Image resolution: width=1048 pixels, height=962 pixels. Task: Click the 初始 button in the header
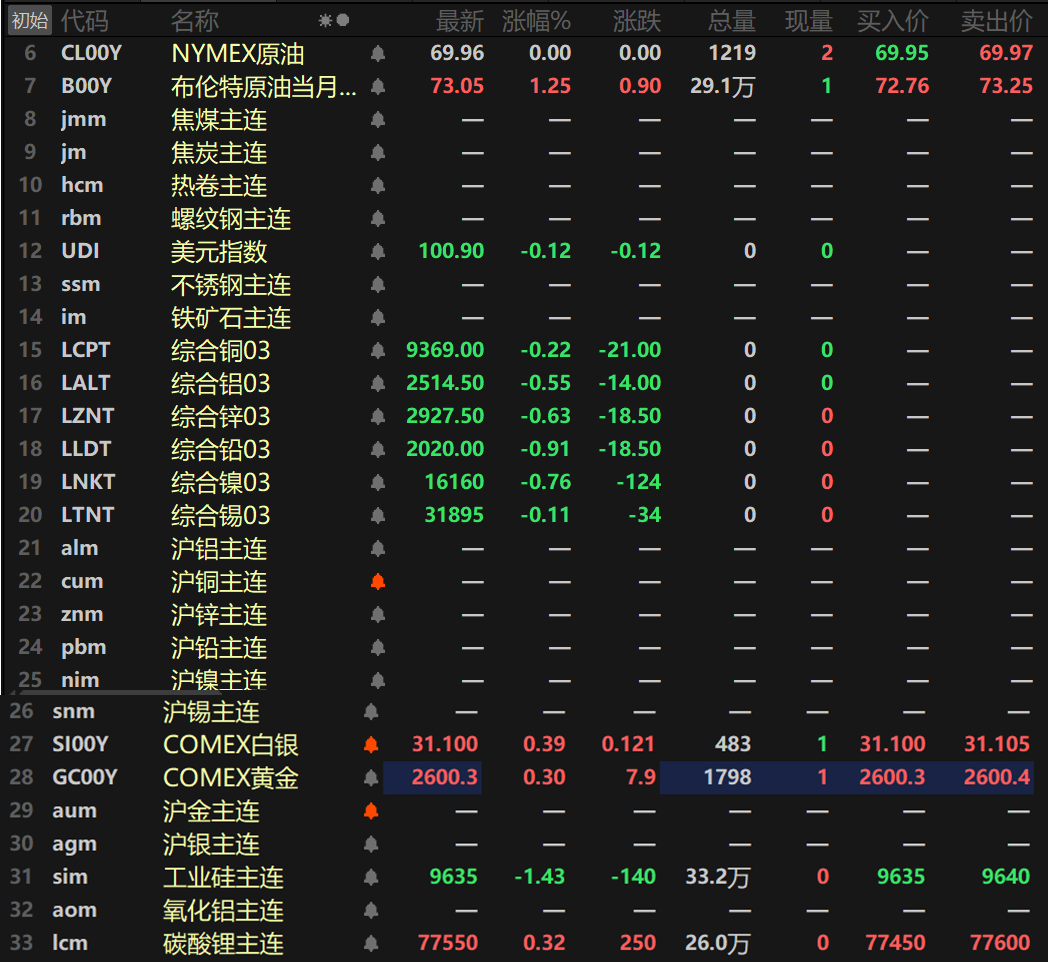tap(29, 20)
